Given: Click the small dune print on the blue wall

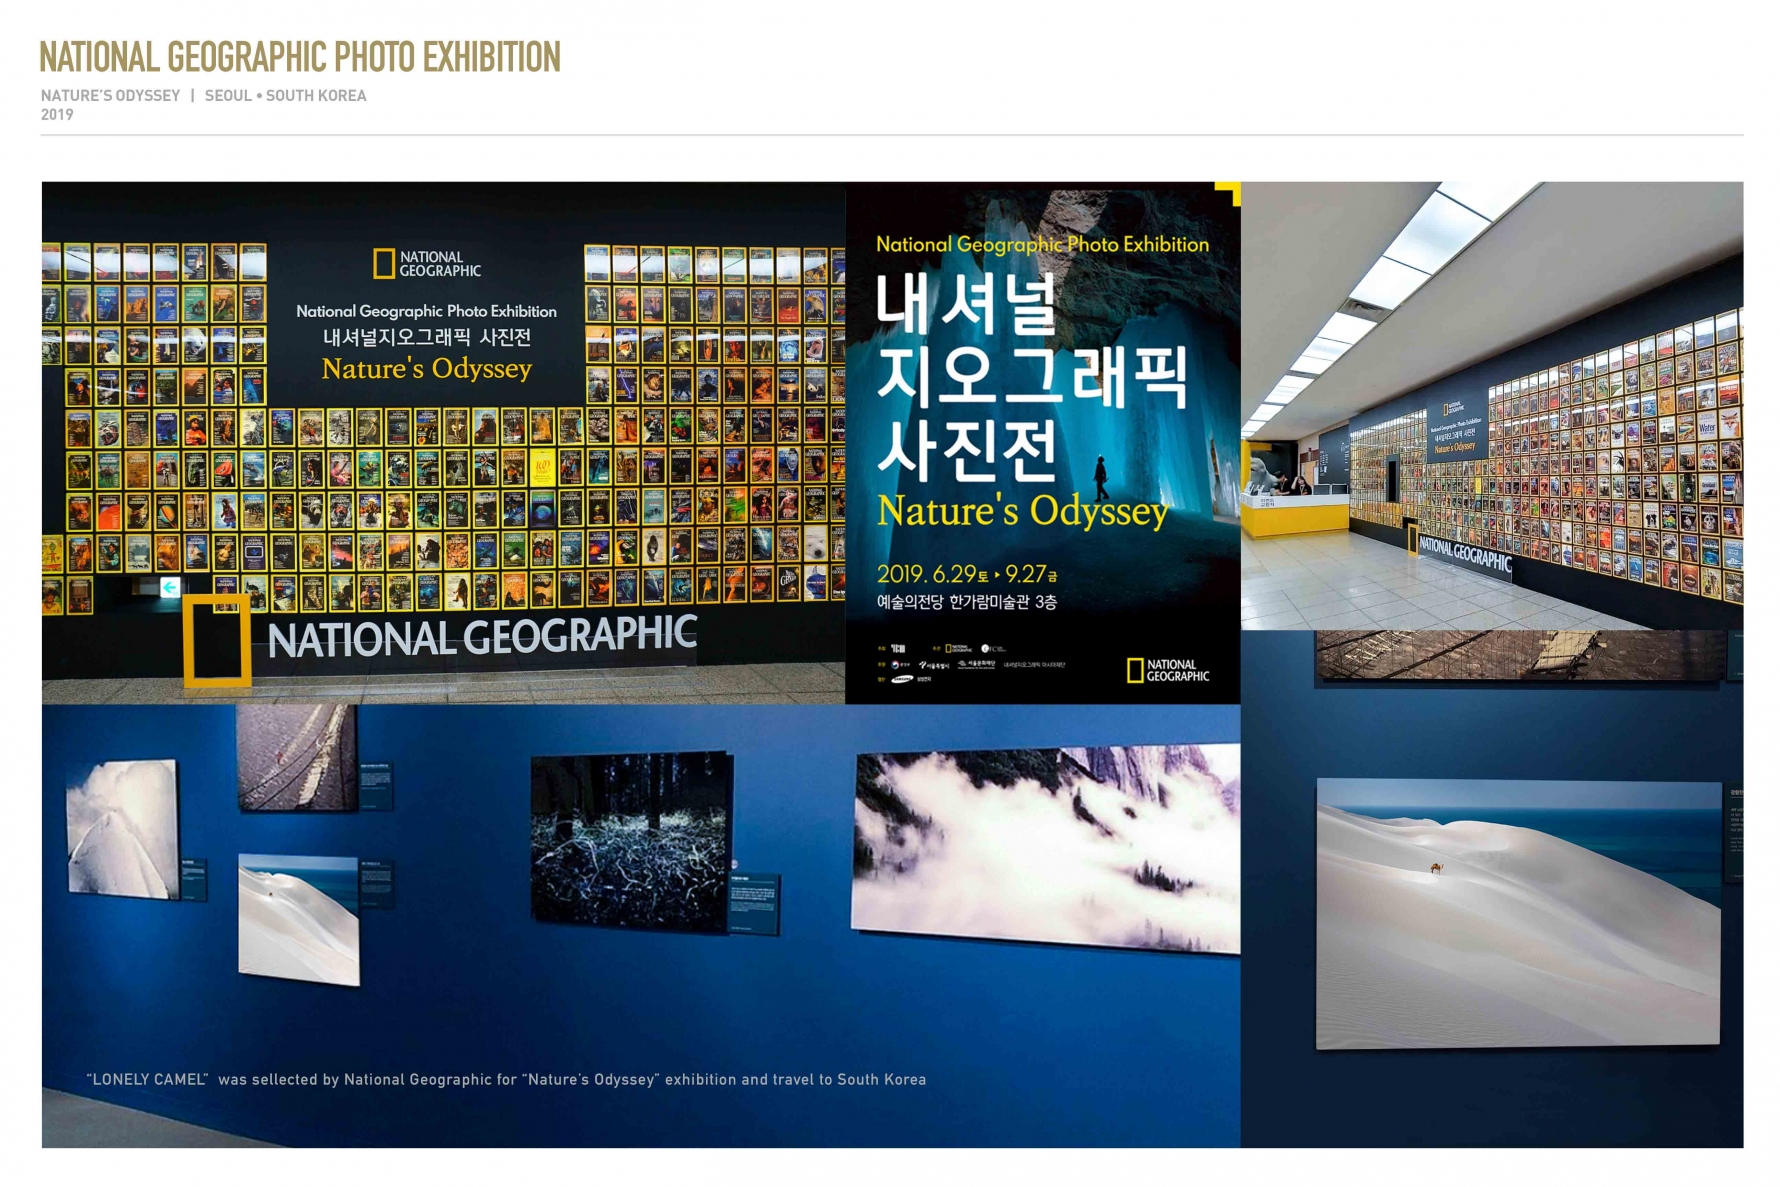Looking at the screenshot, I should tap(298, 920).
